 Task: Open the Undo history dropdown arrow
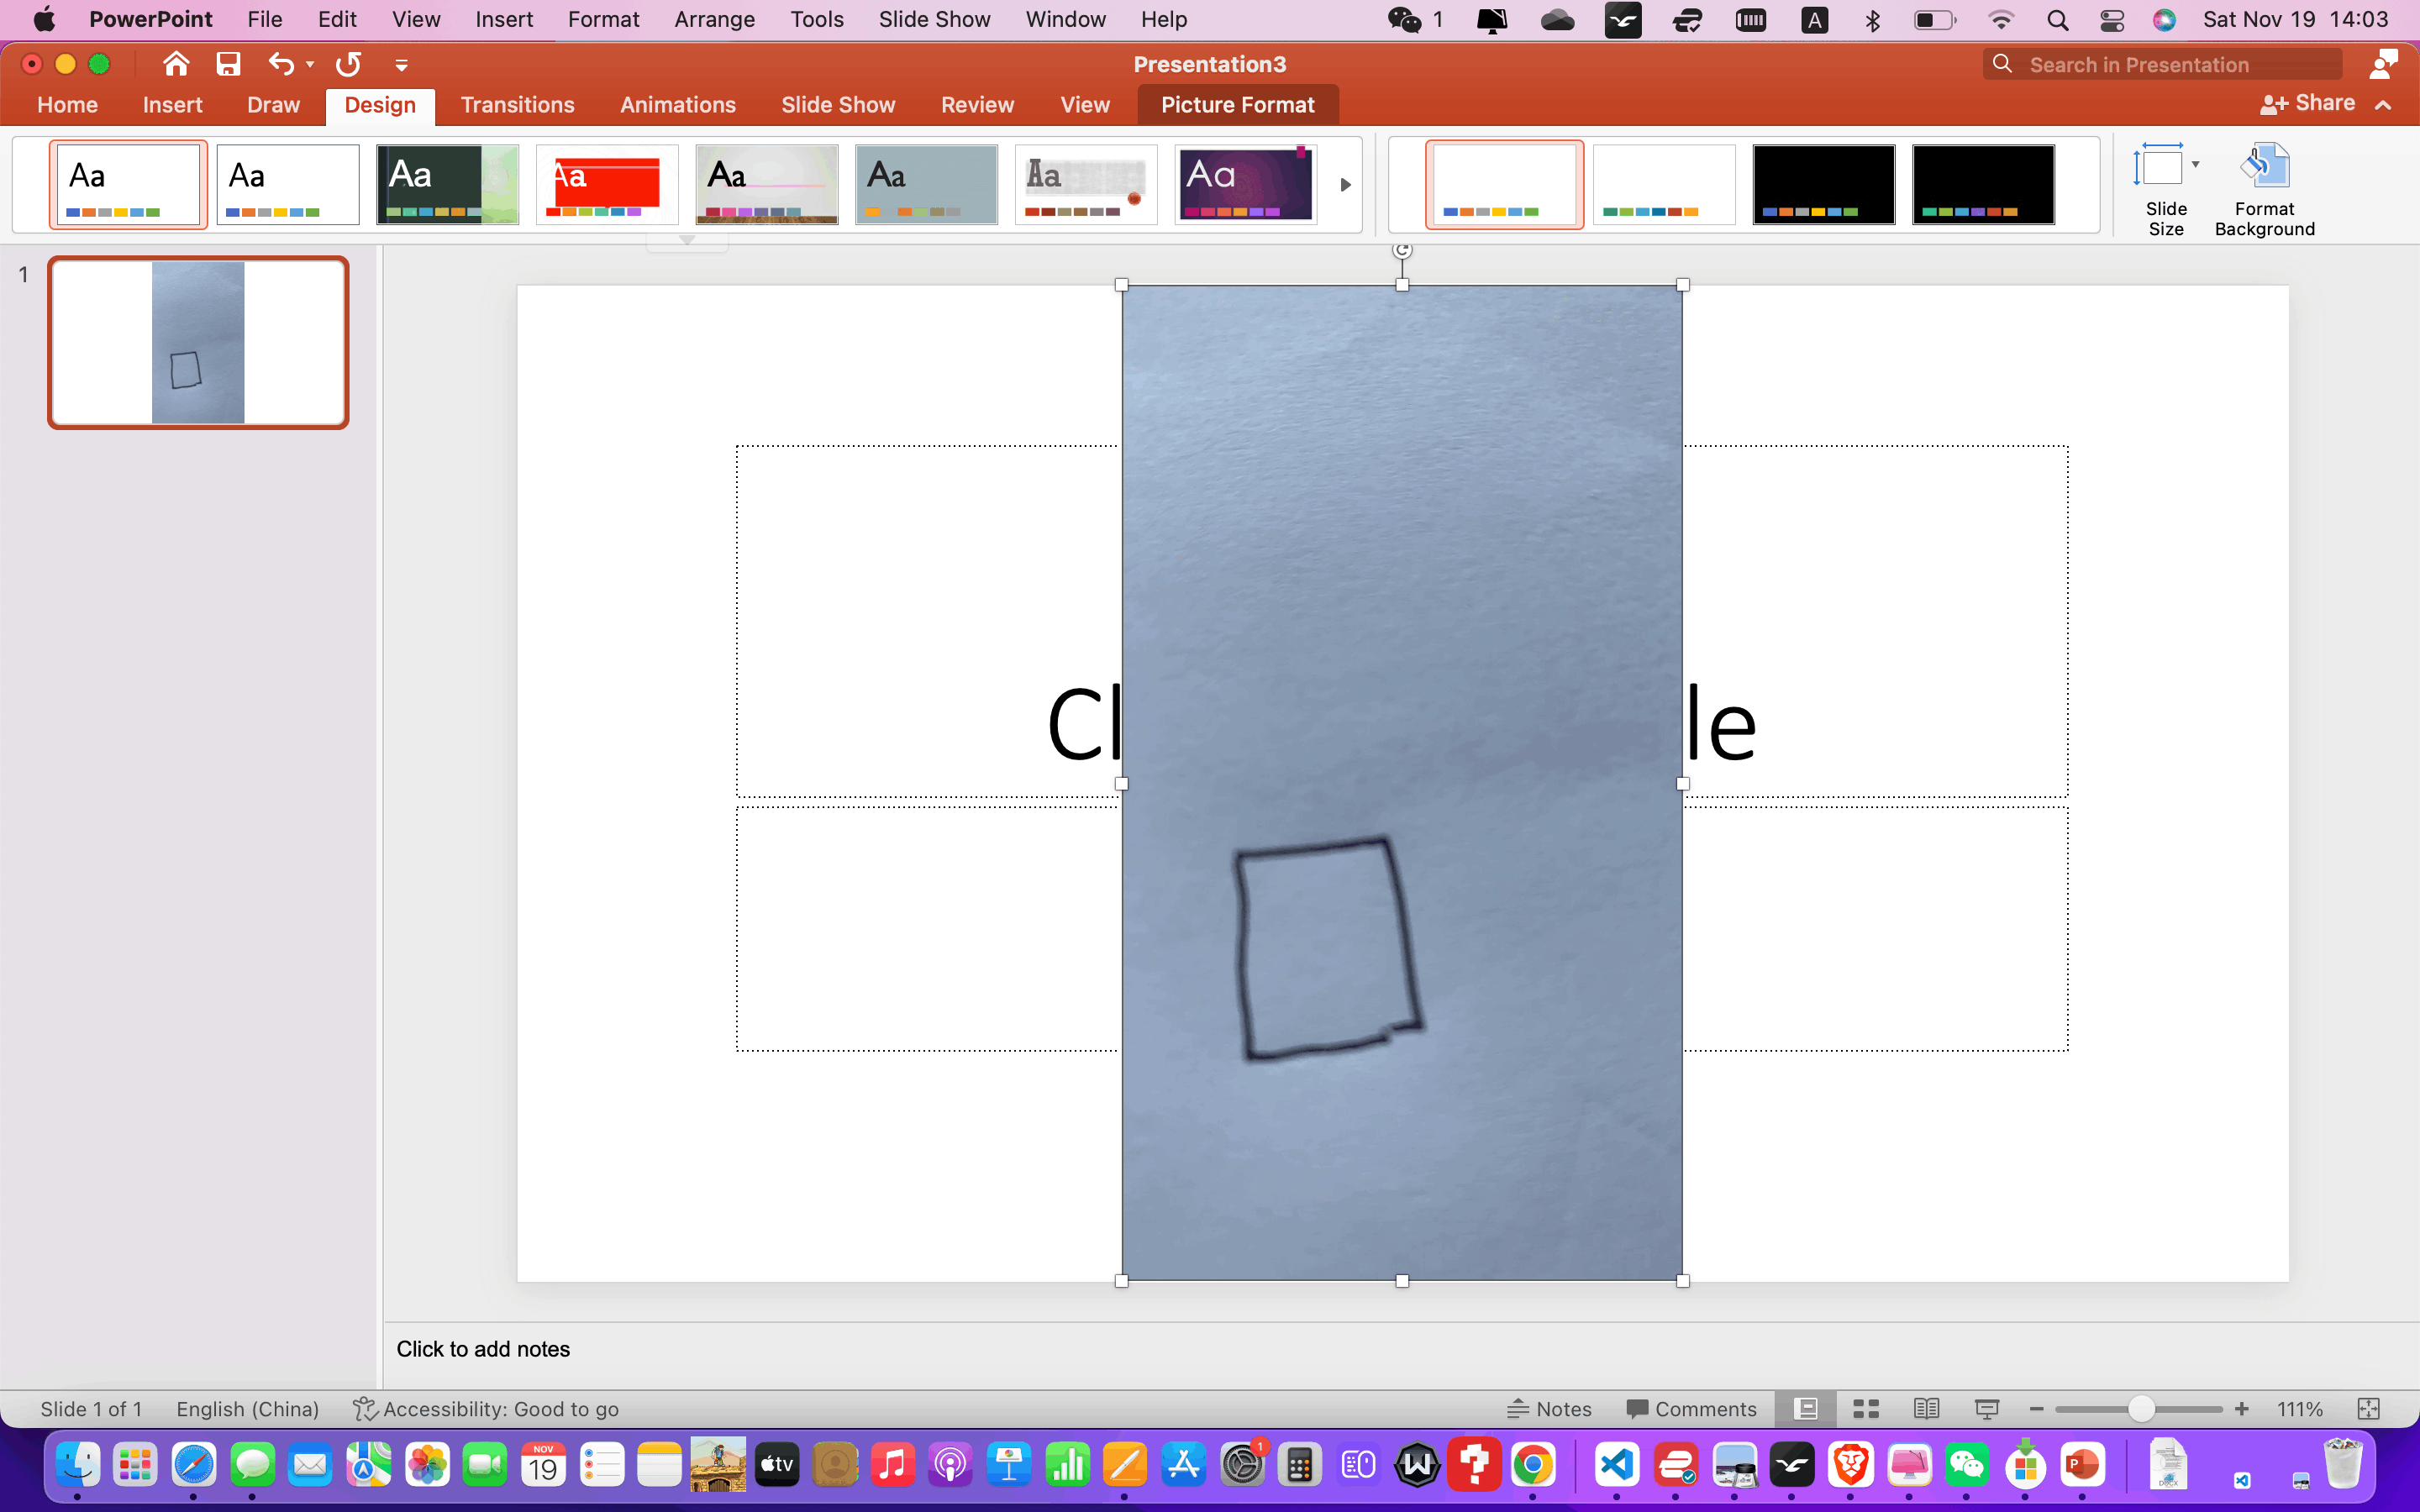point(310,65)
